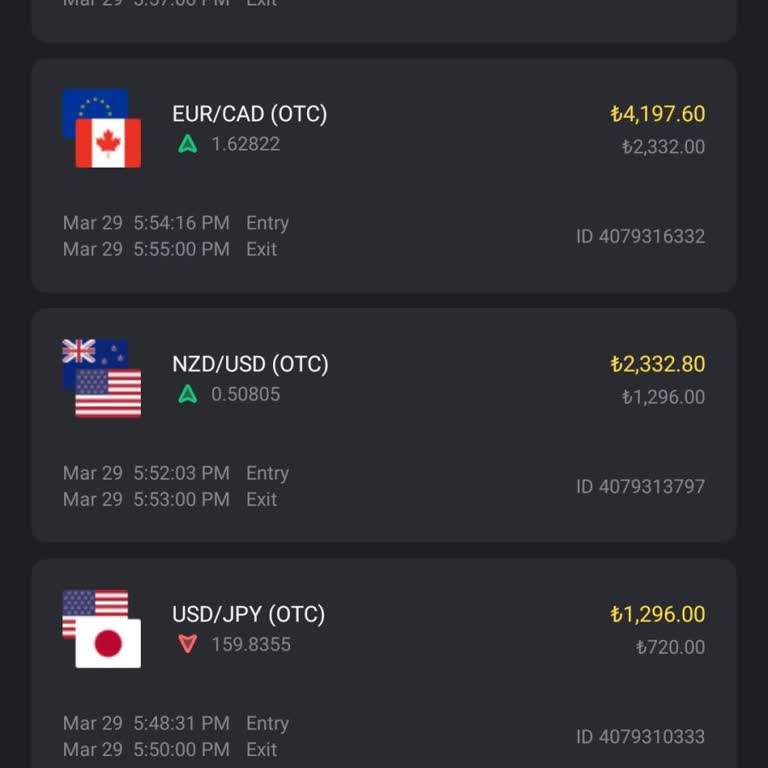Click the EUR/CAD flag pair icon

(x=102, y=128)
